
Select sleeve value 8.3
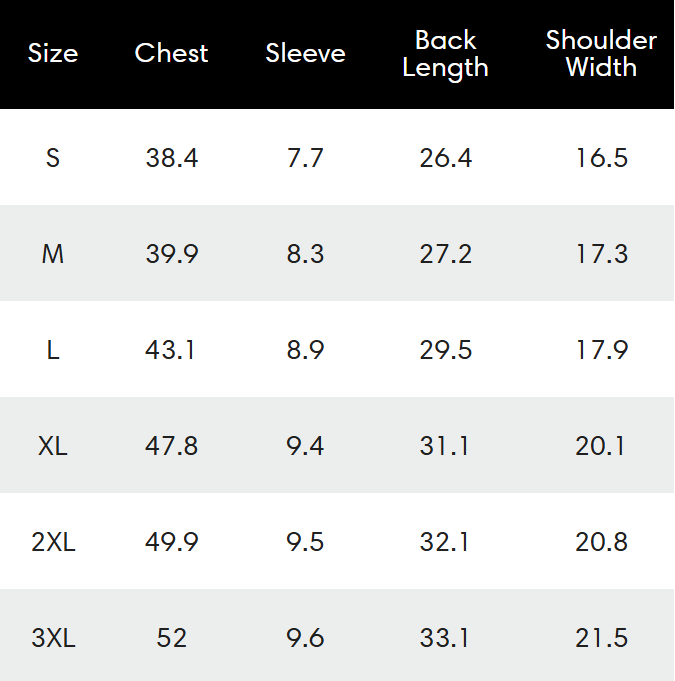coord(305,254)
